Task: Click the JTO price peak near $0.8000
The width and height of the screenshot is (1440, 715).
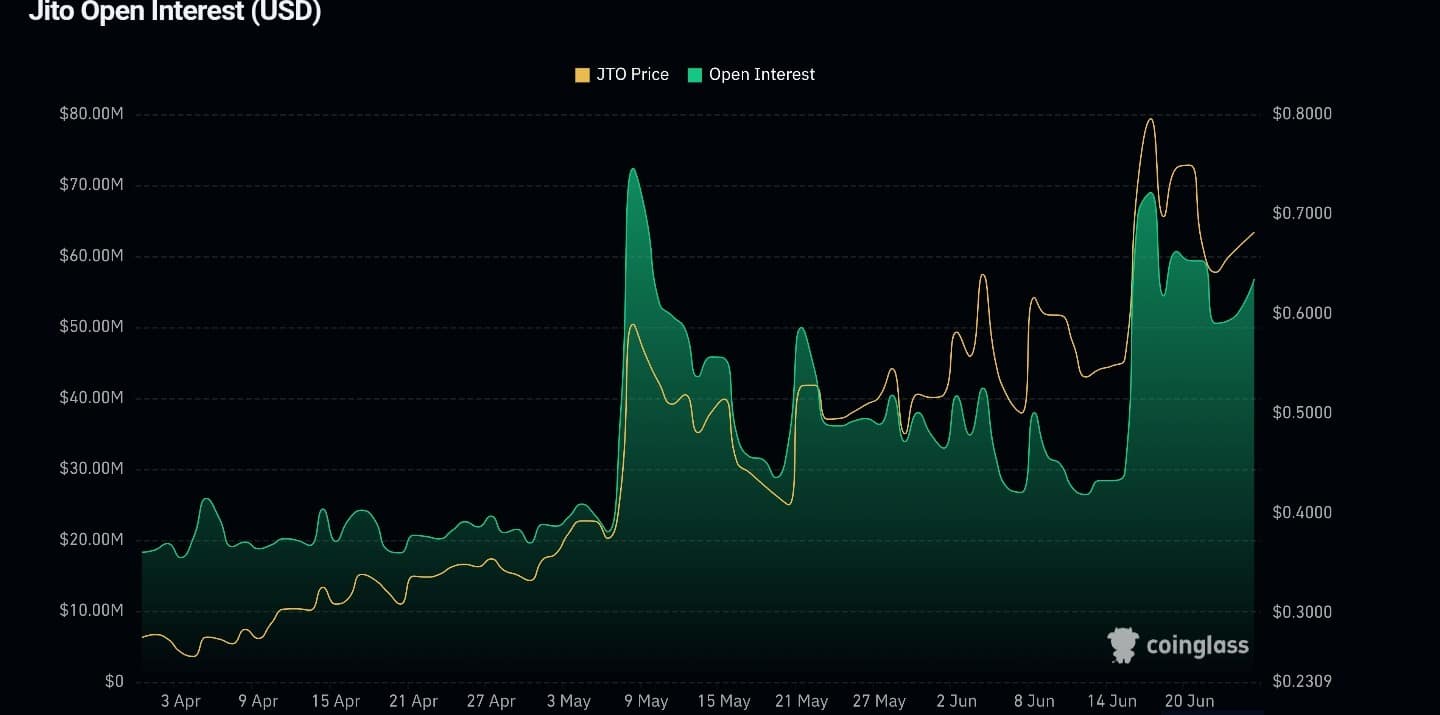Action: click(x=1150, y=119)
